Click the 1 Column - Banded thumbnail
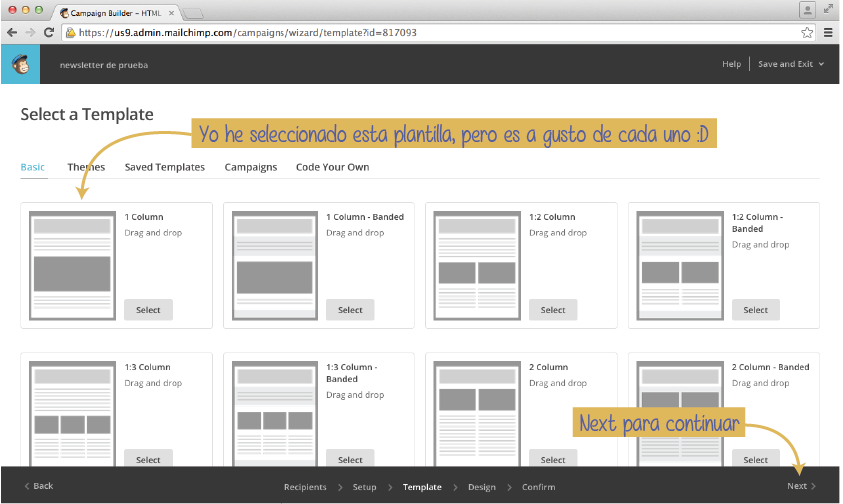 (x=275, y=265)
